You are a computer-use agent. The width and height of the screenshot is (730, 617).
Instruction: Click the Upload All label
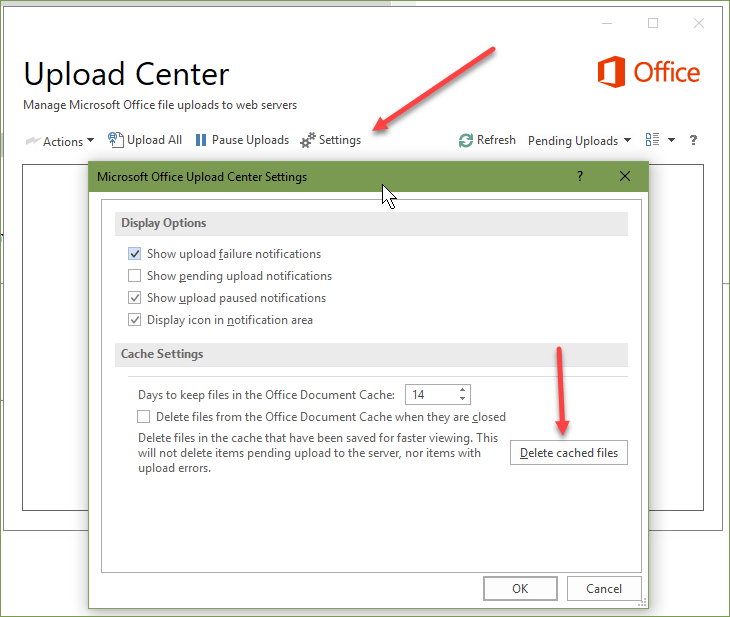[155, 140]
